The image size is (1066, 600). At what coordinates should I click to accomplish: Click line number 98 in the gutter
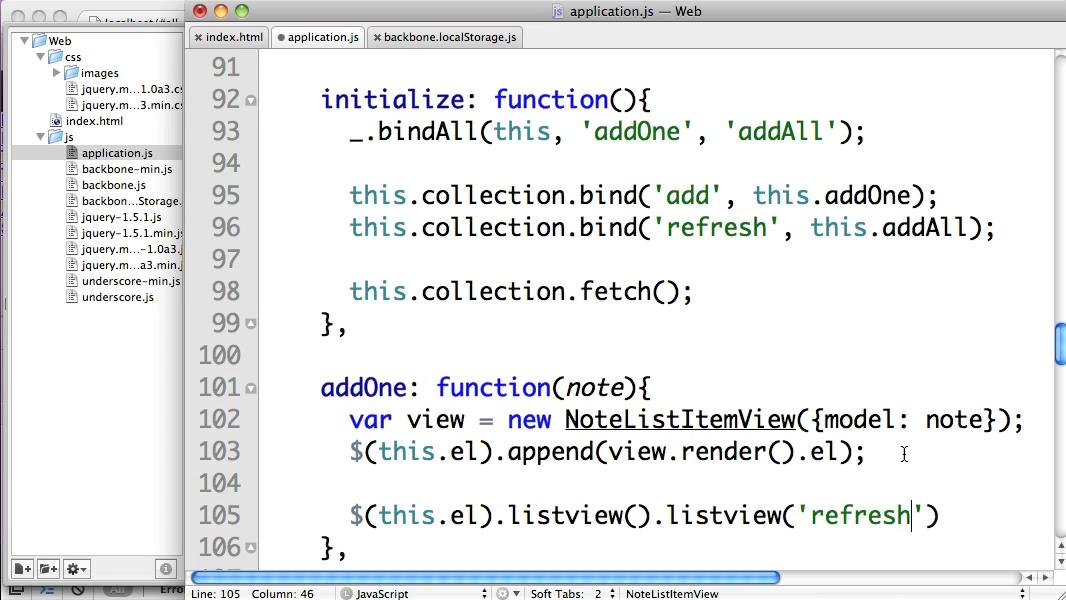[x=226, y=292]
